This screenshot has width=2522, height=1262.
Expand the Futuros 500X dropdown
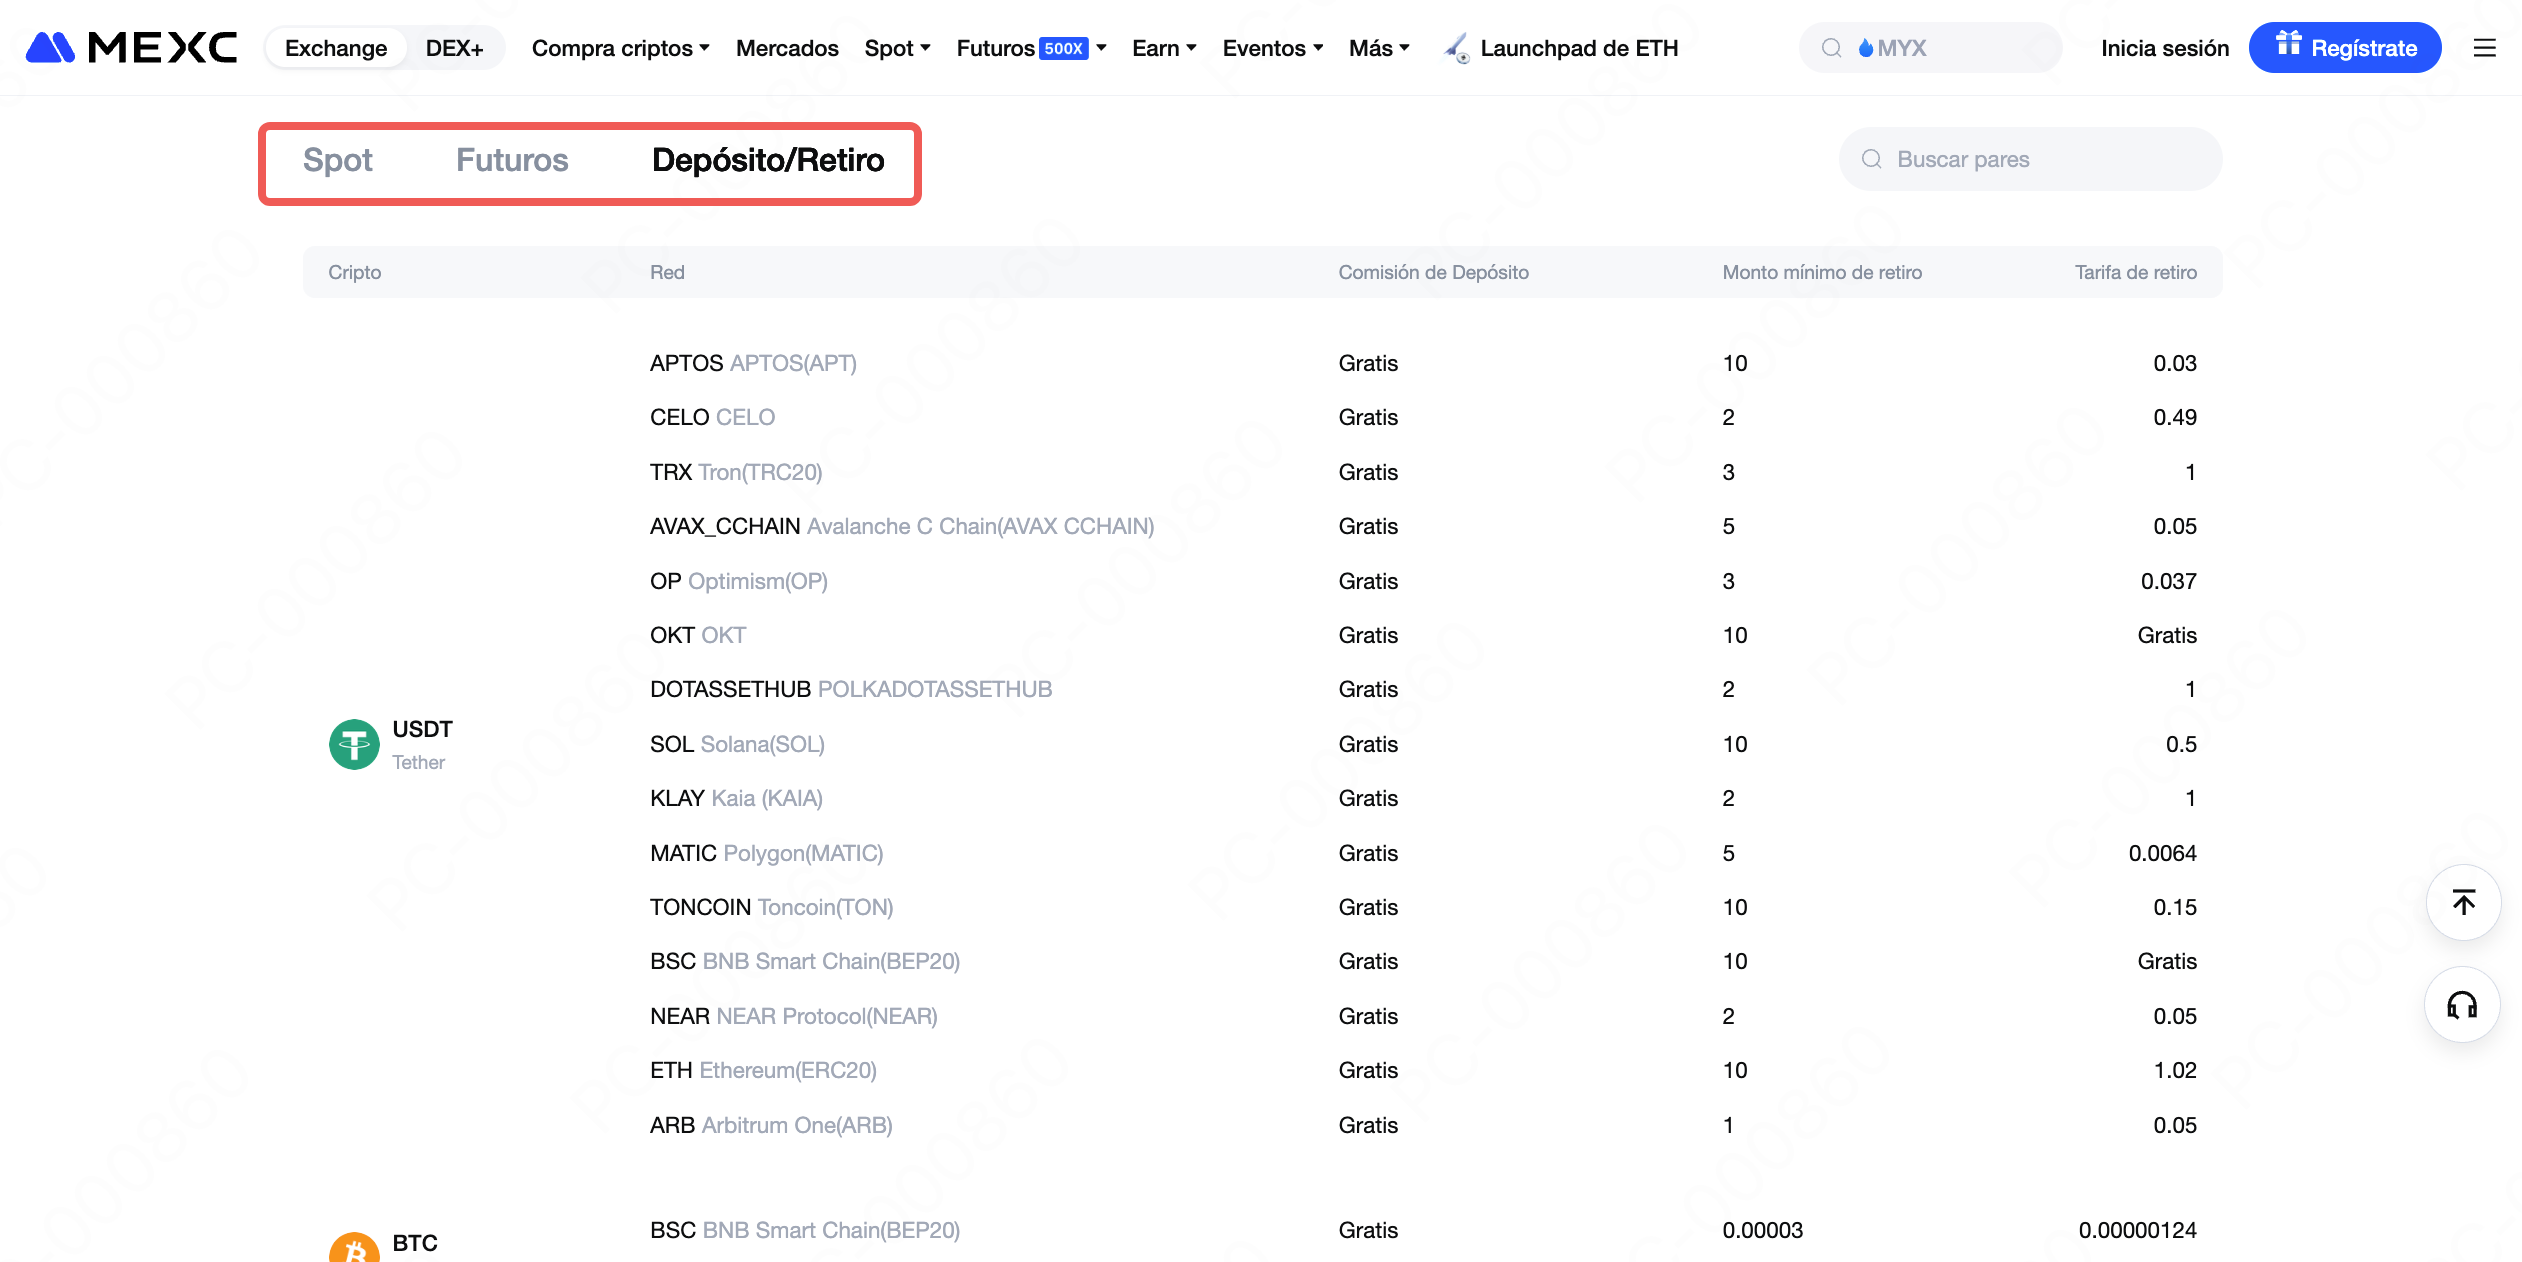pyautogui.click(x=1030, y=48)
